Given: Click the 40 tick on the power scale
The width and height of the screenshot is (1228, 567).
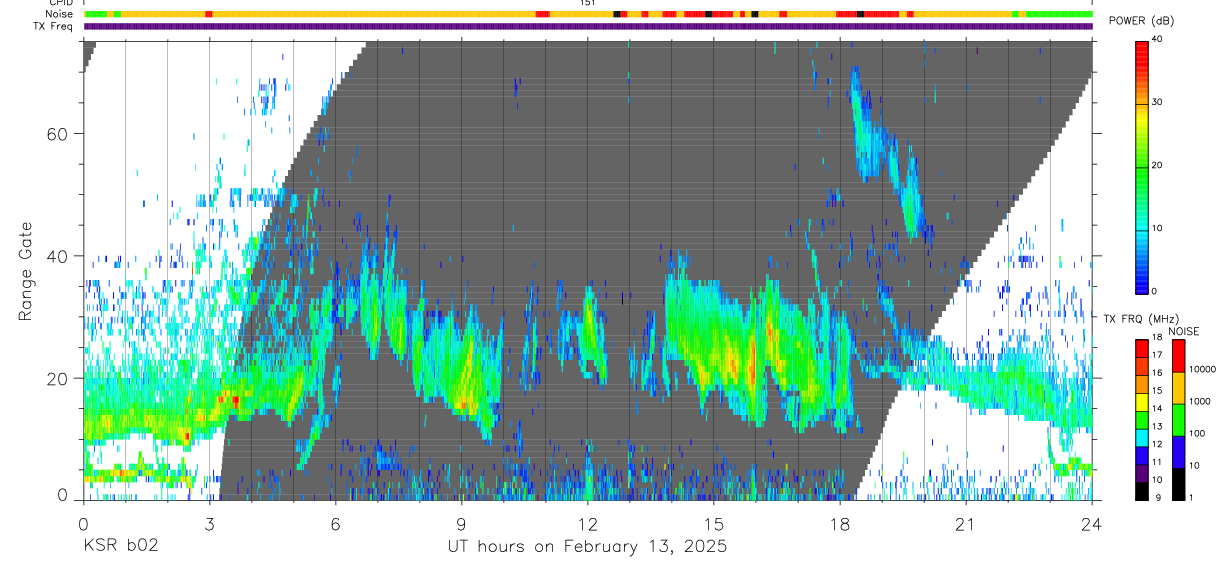Looking at the screenshot, I should (1159, 40).
